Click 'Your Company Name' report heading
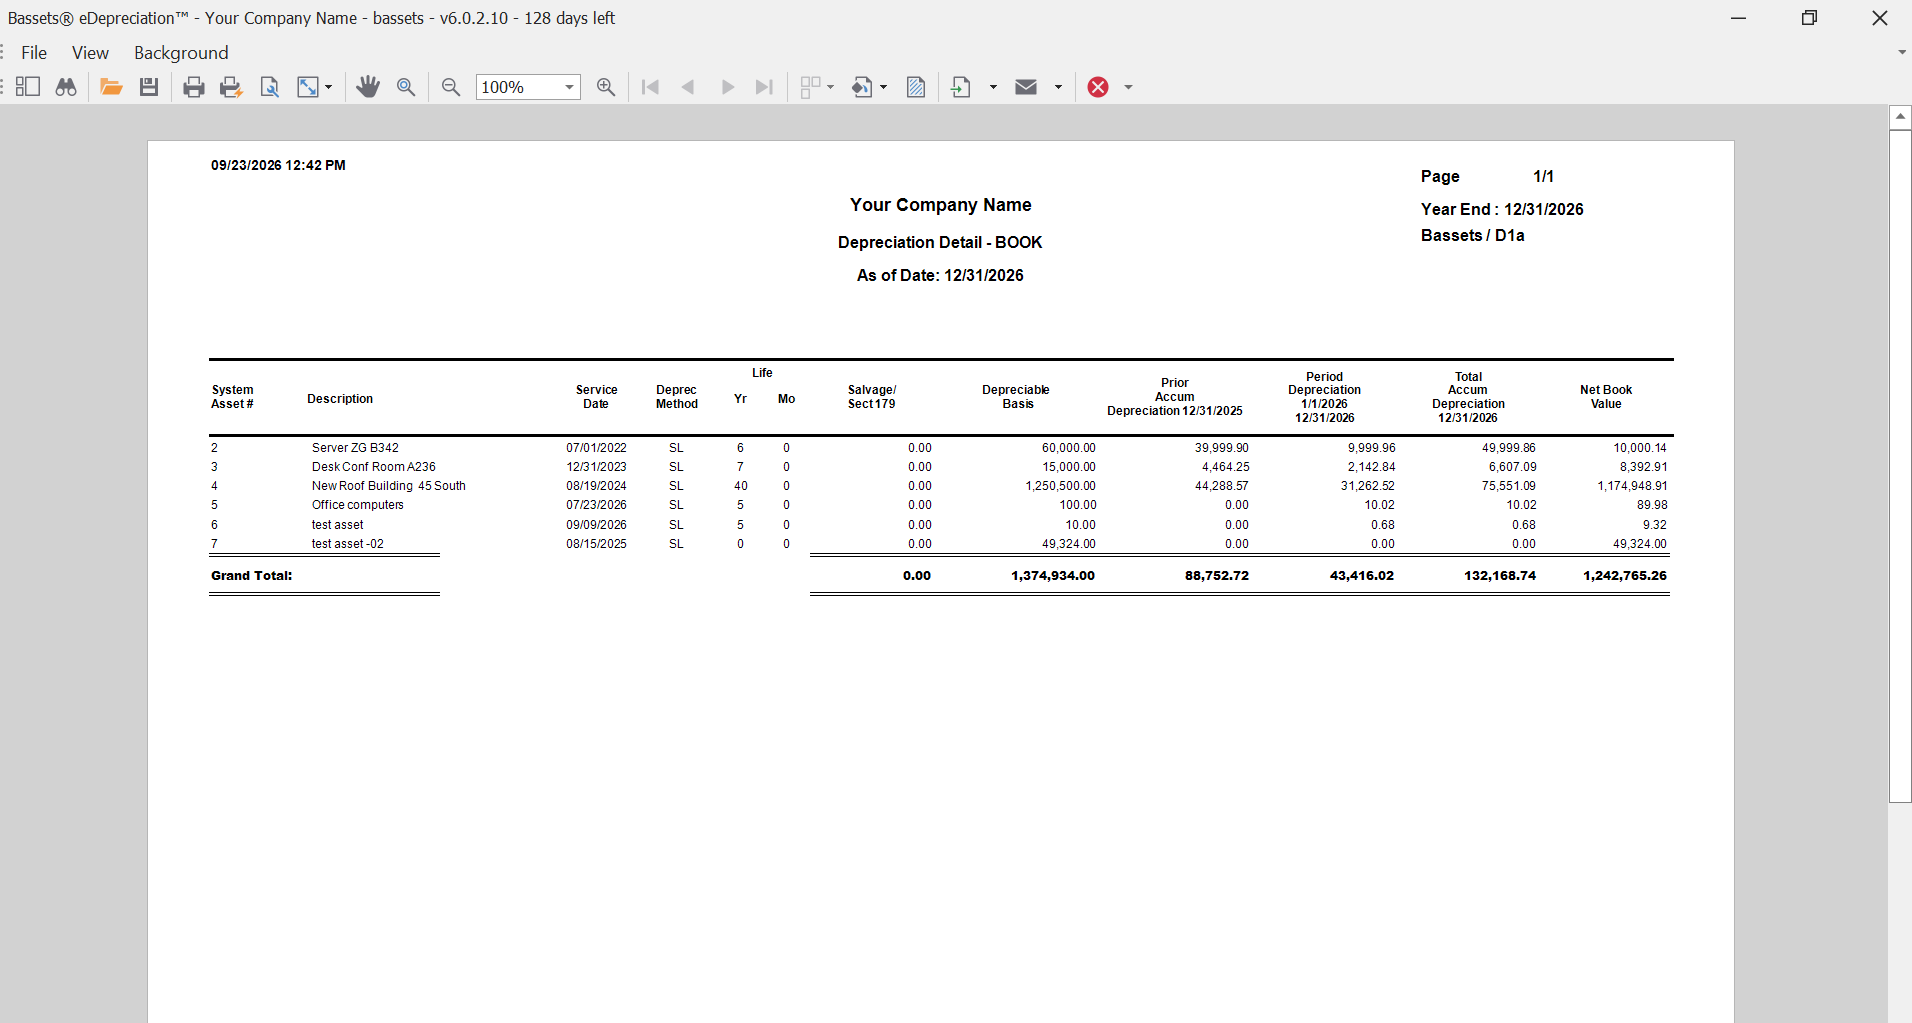The height and width of the screenshot is (1023, 1912). [941, 205]
